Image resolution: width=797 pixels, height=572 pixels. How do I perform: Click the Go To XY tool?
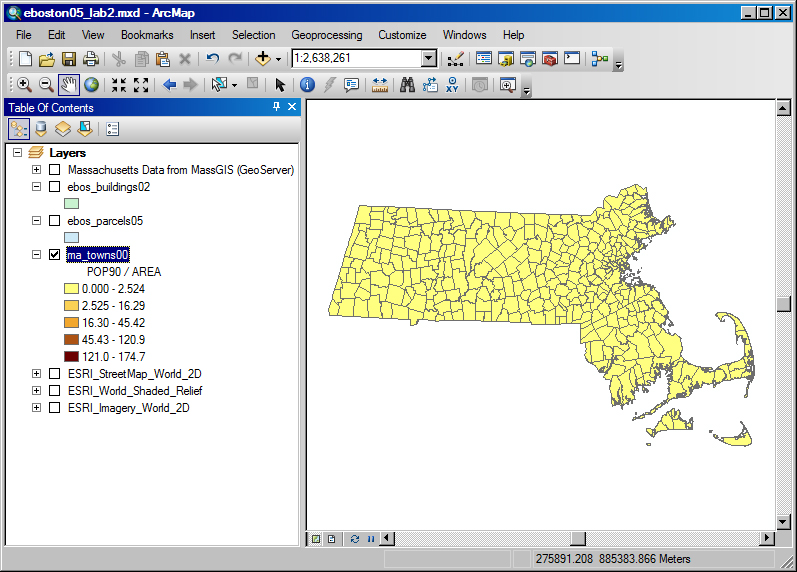point(453,85)
